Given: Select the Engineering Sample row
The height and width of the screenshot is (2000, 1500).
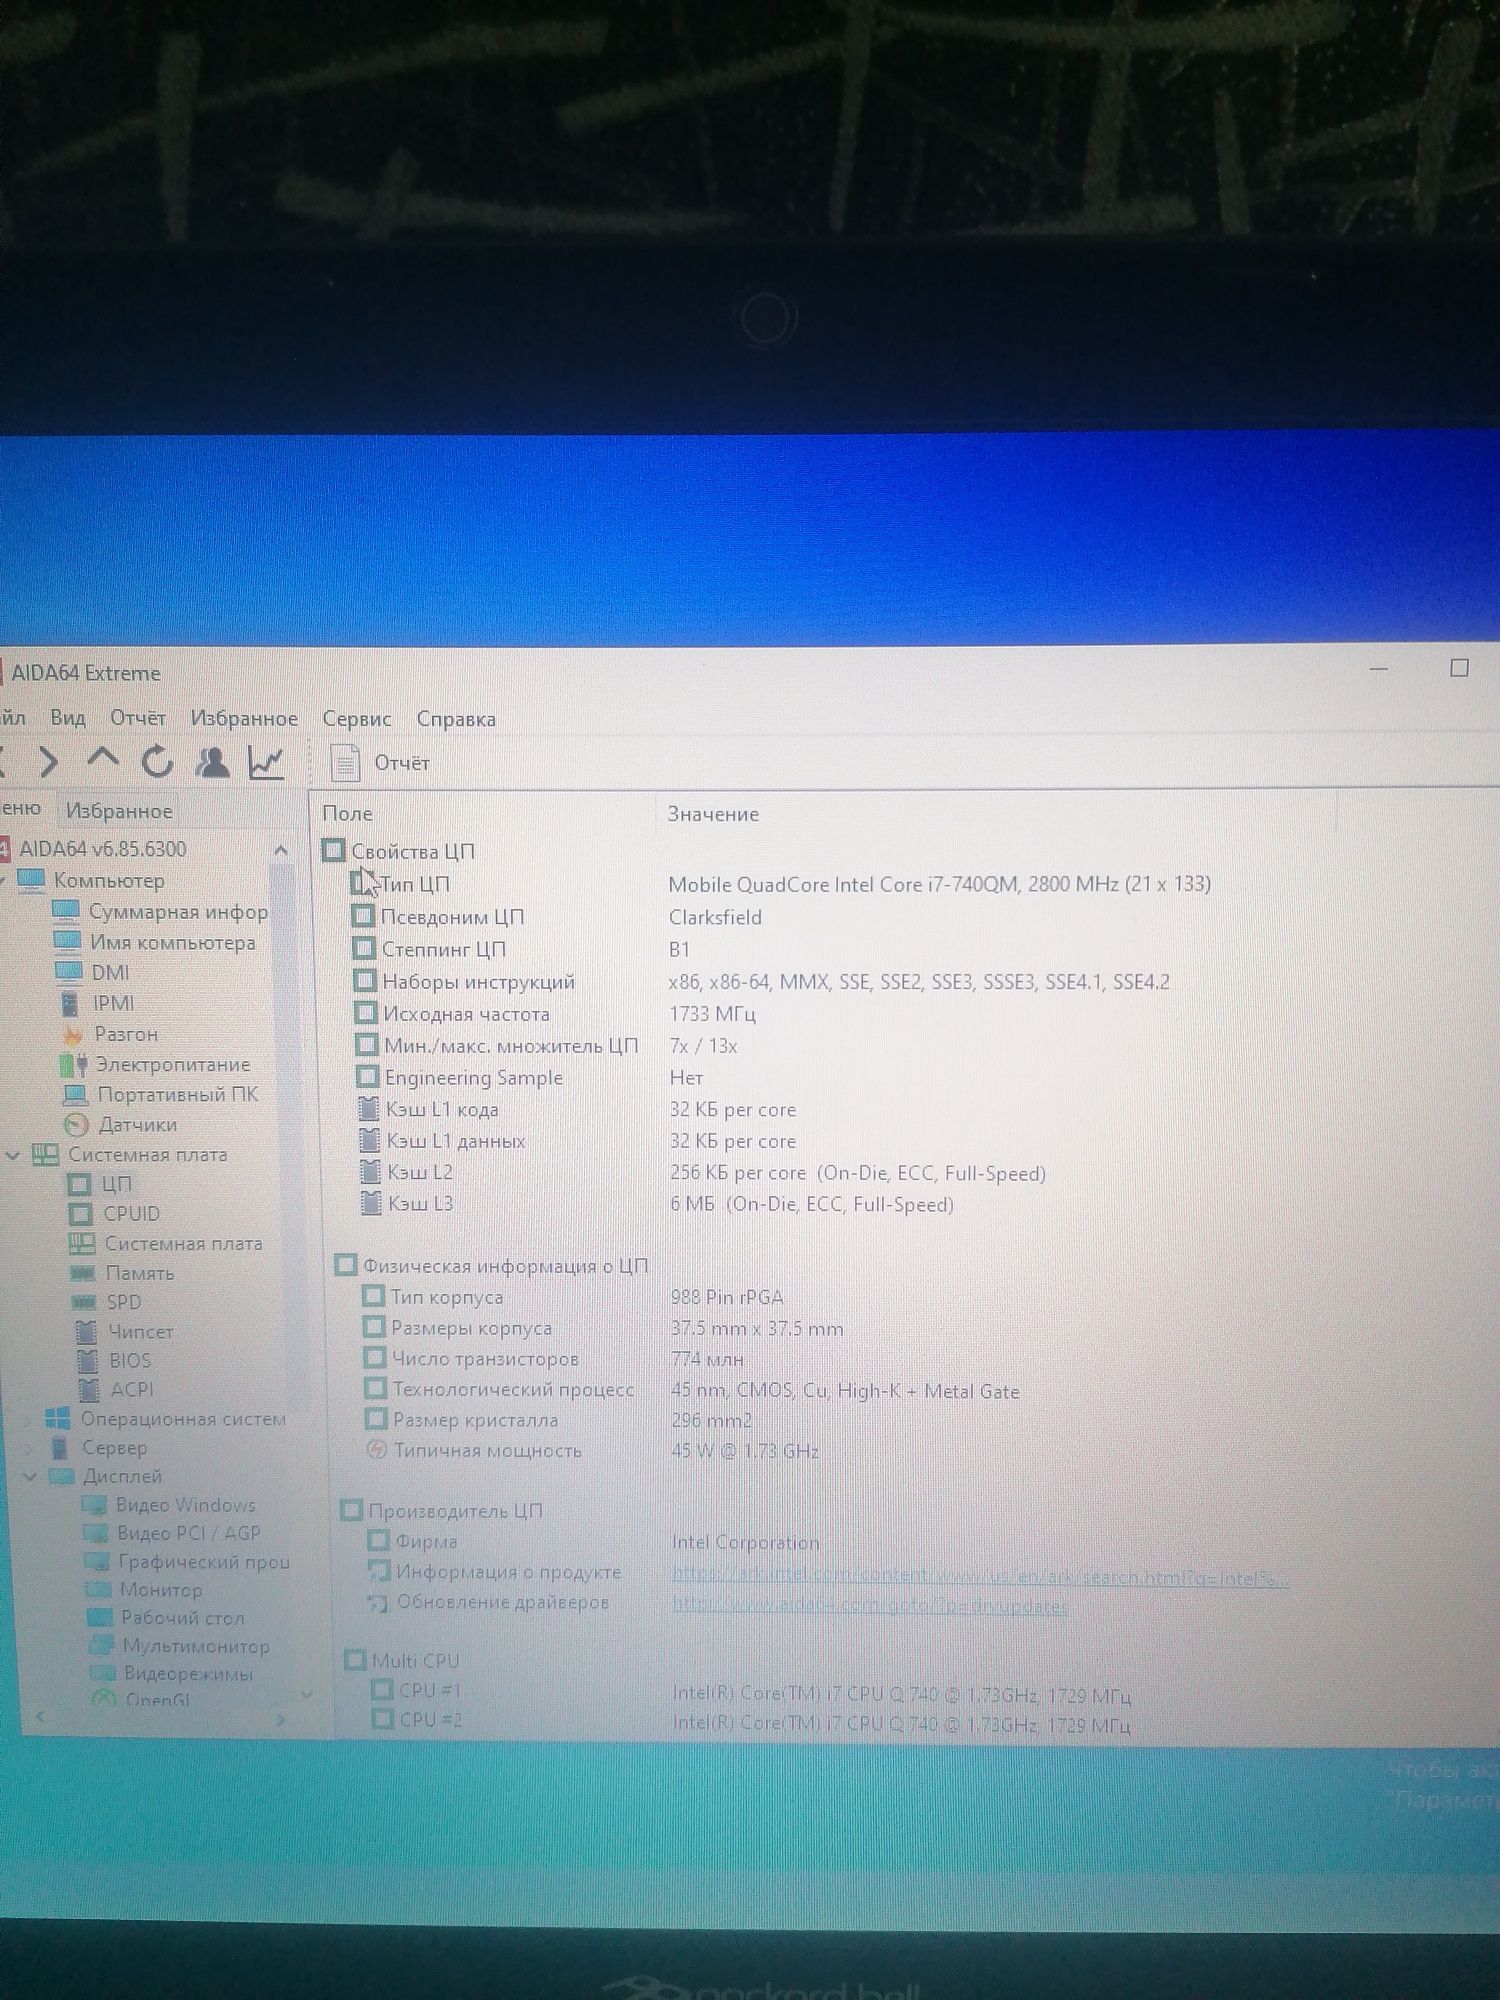Looking at the screenshot, I should pyautogui.click(x=531, y=1078).
